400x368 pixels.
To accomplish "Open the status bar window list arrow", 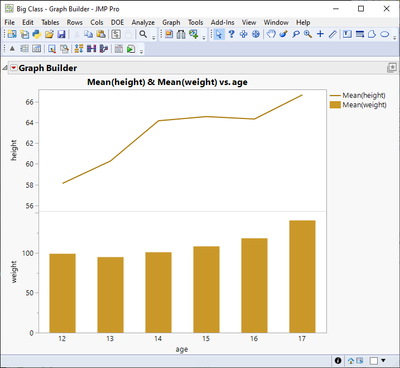I will pos(383,360).
